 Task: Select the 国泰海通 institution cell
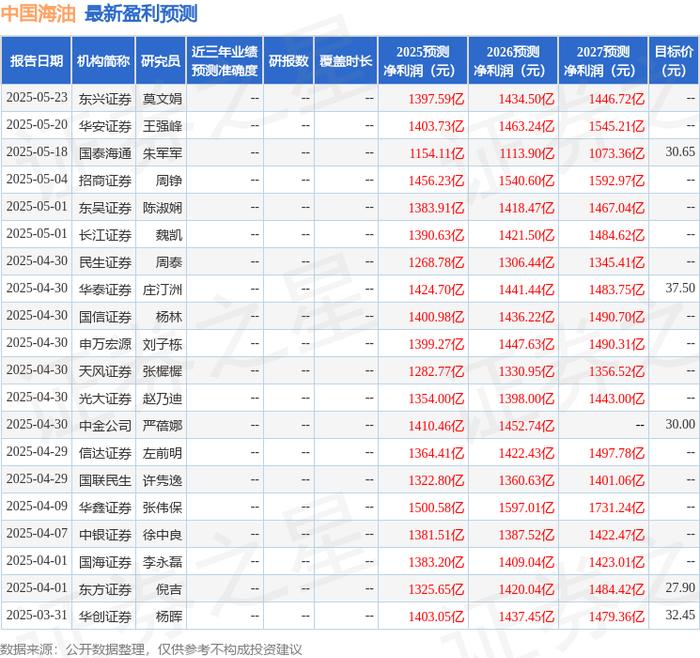pyautogui.click(x=105, y=153)
